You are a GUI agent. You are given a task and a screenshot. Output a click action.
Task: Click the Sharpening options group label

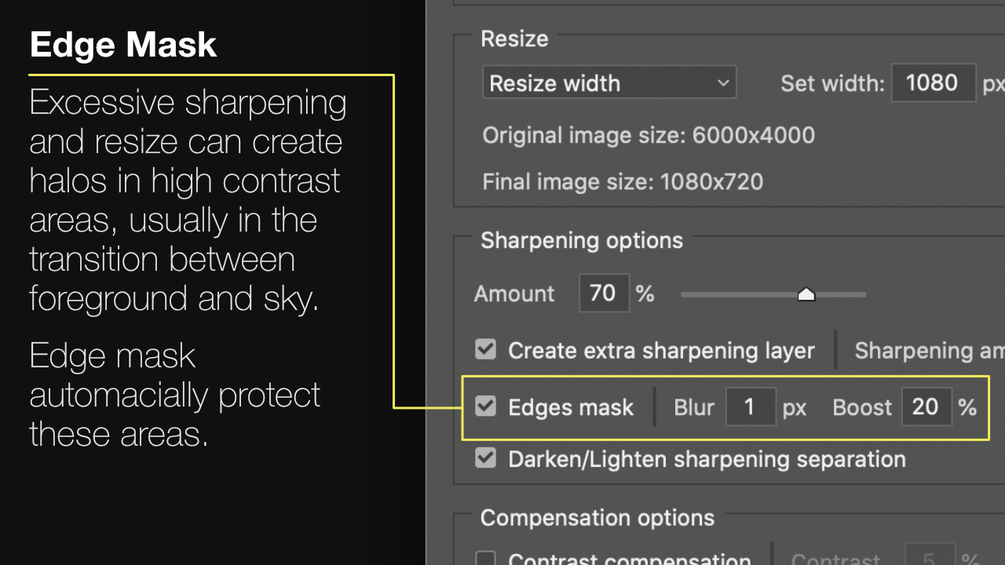click(x=581, y=241)
